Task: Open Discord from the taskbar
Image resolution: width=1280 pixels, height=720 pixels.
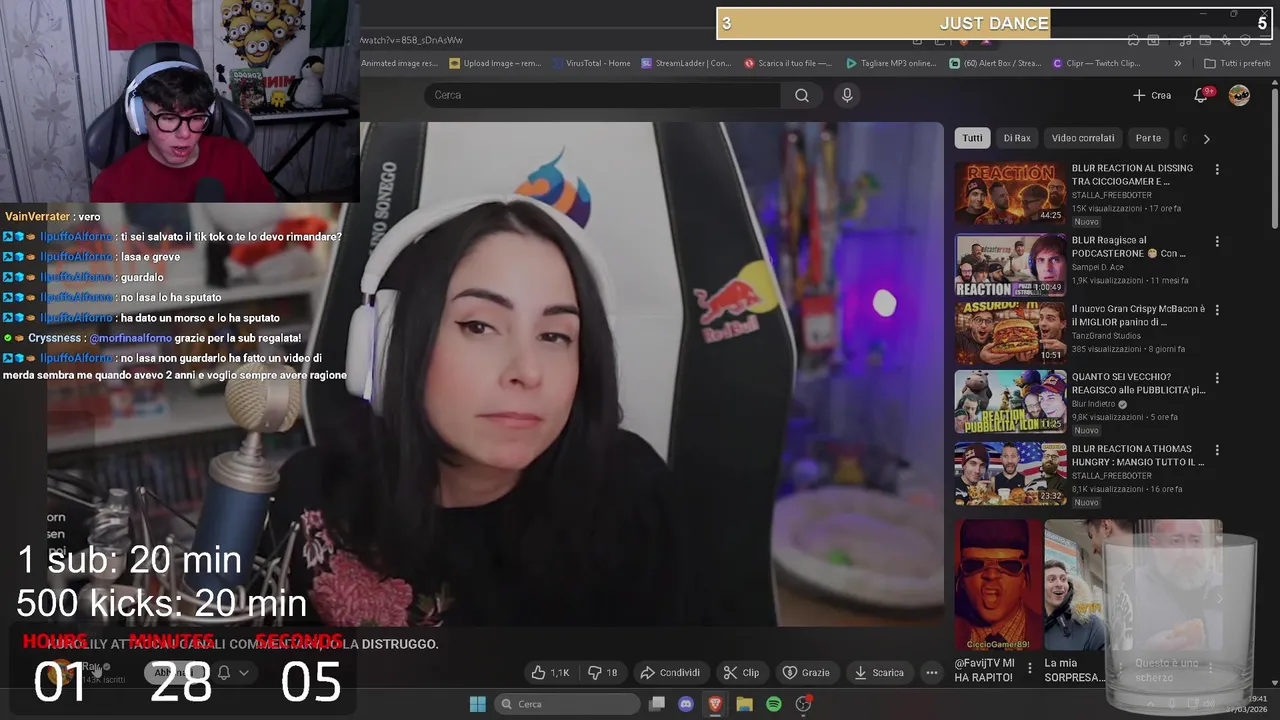Action: pos(686,704)
